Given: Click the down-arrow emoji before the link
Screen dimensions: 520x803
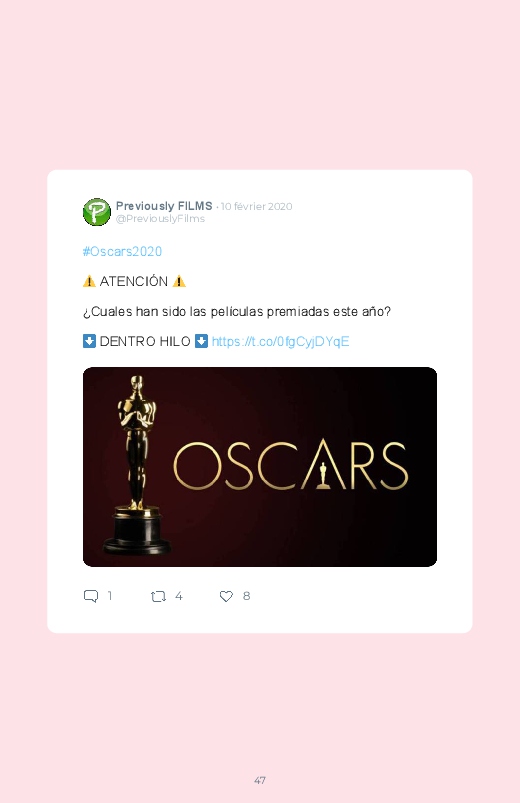Looking at the screenshot, I should tap(201, 341).
